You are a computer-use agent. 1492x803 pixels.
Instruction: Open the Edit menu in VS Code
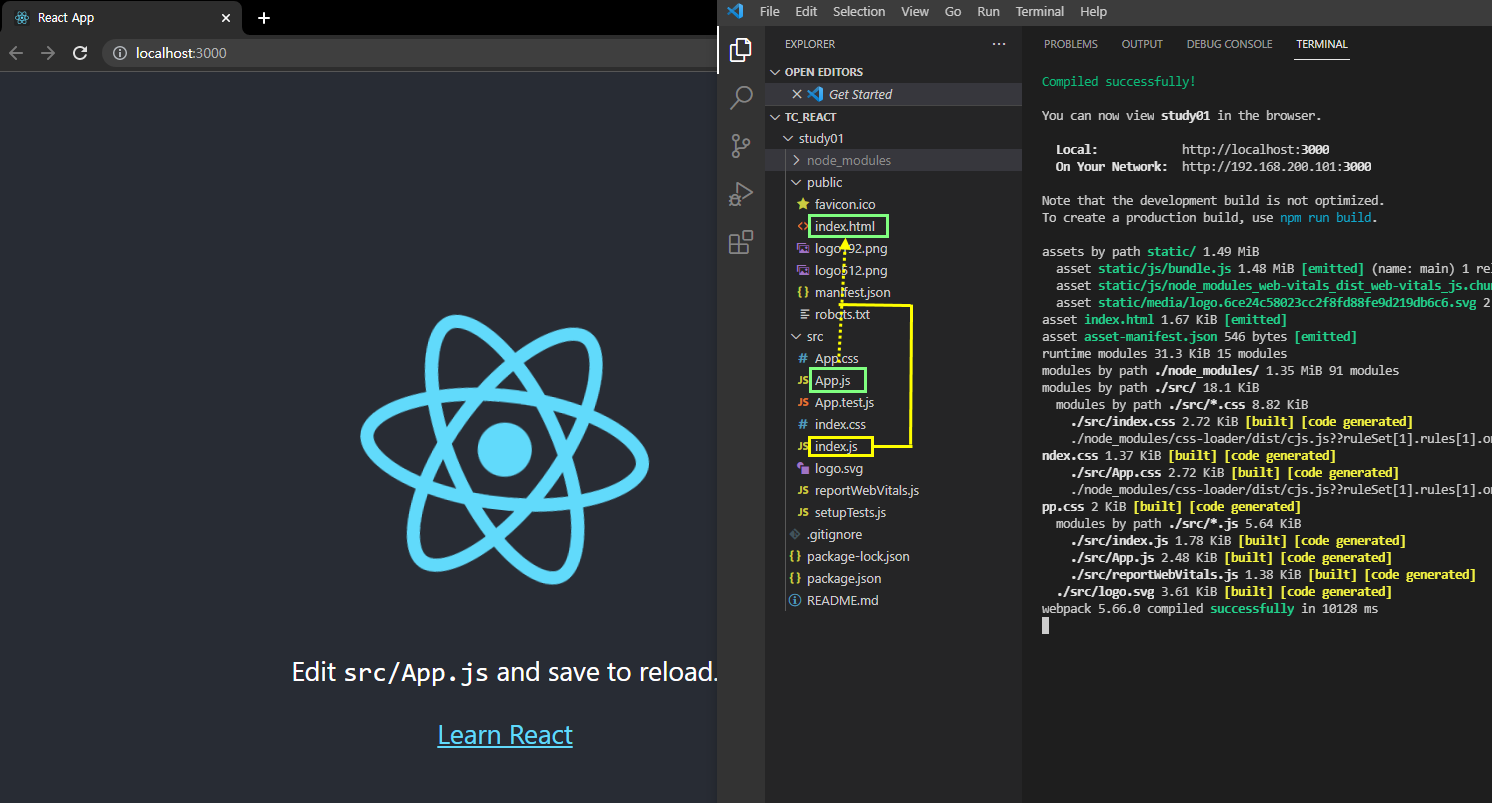806,11
